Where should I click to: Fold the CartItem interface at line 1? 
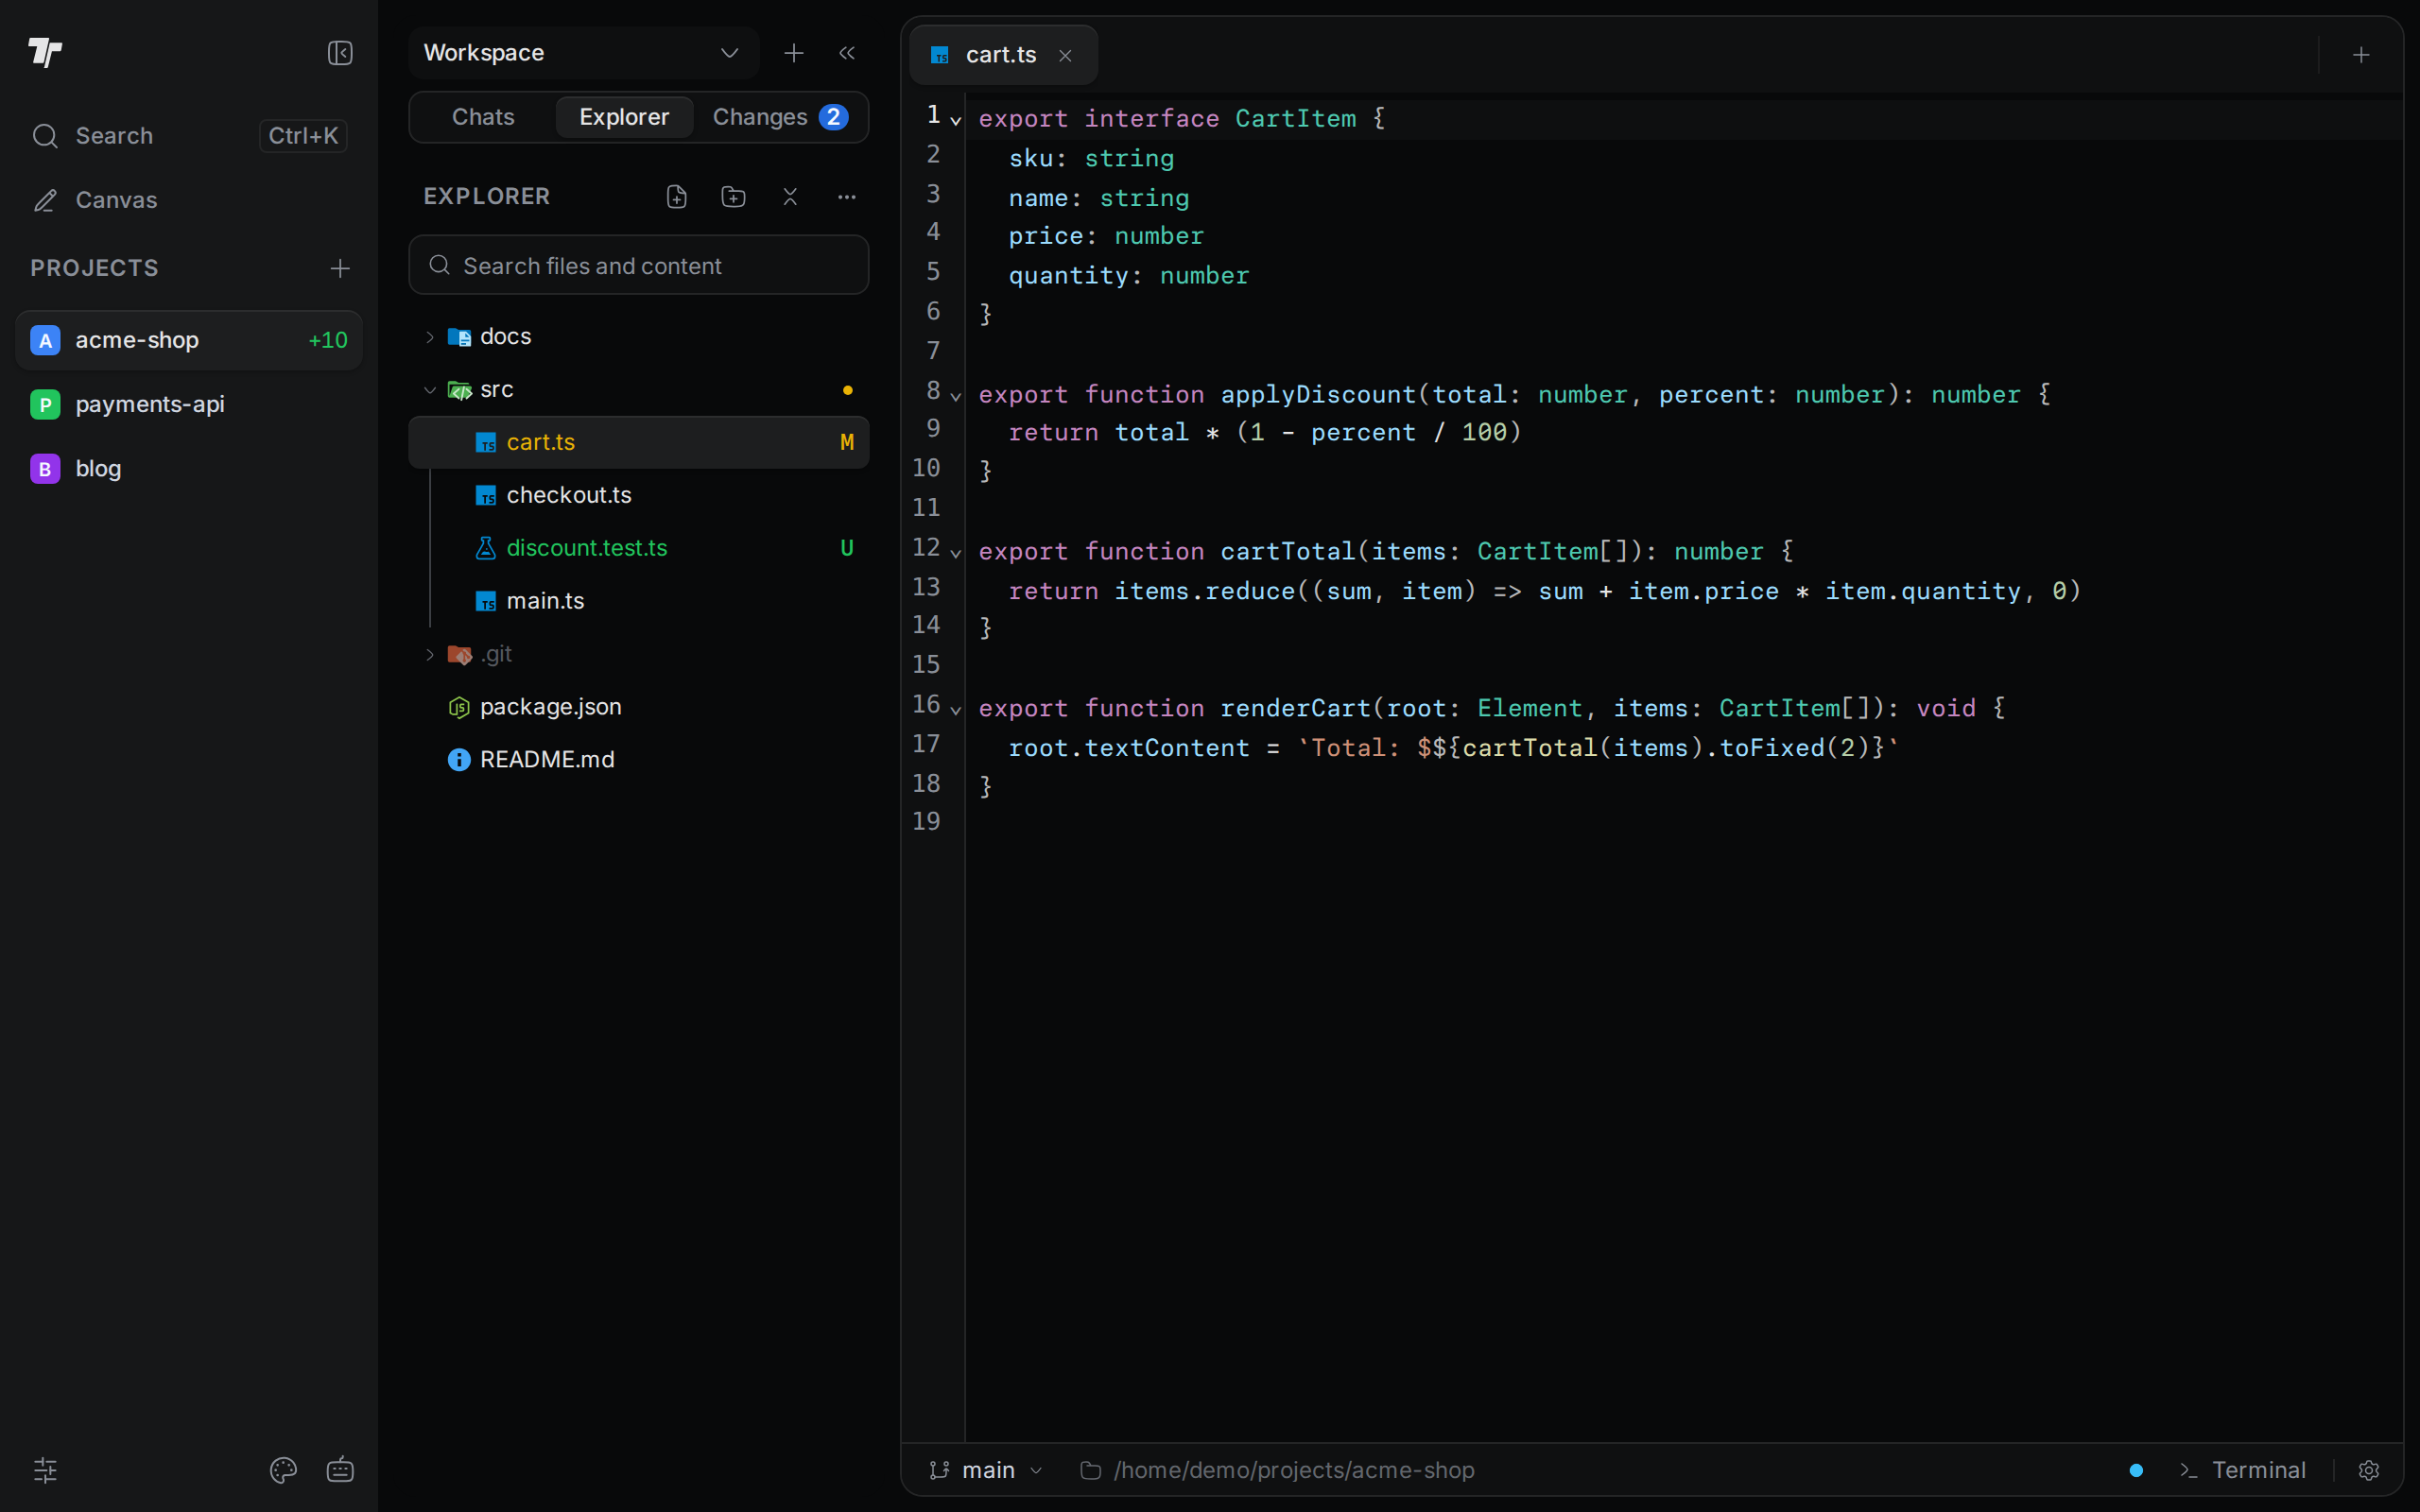coord(956,121)
